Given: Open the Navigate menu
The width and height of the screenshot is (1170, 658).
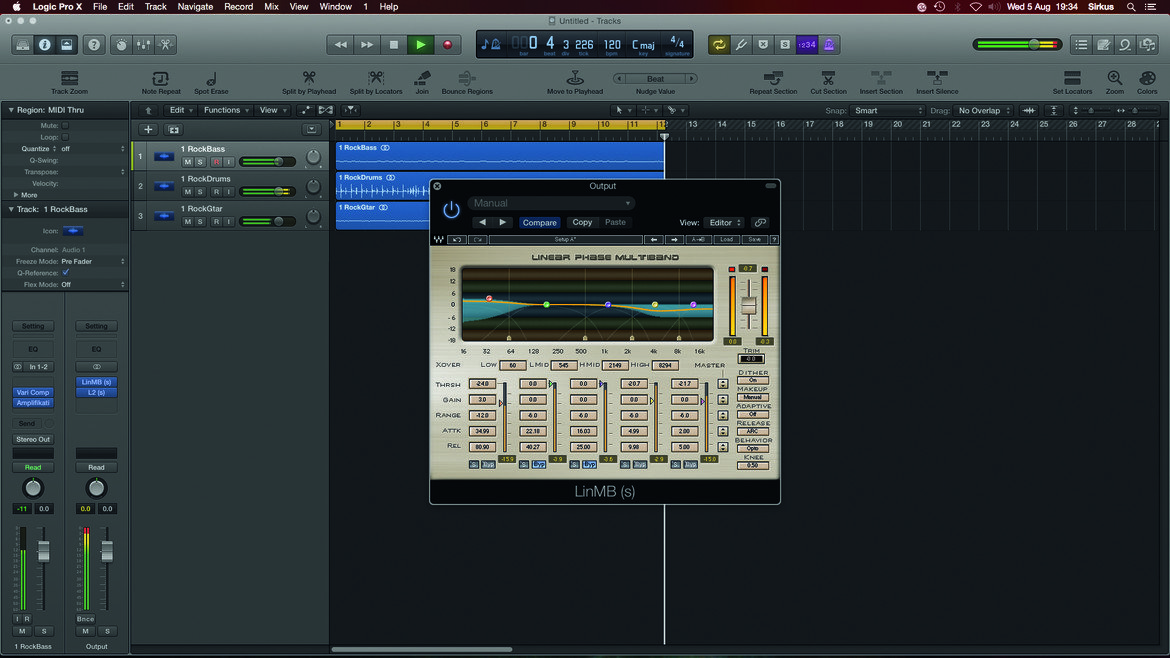Looking at the screenshot, I should pos(195,7).
